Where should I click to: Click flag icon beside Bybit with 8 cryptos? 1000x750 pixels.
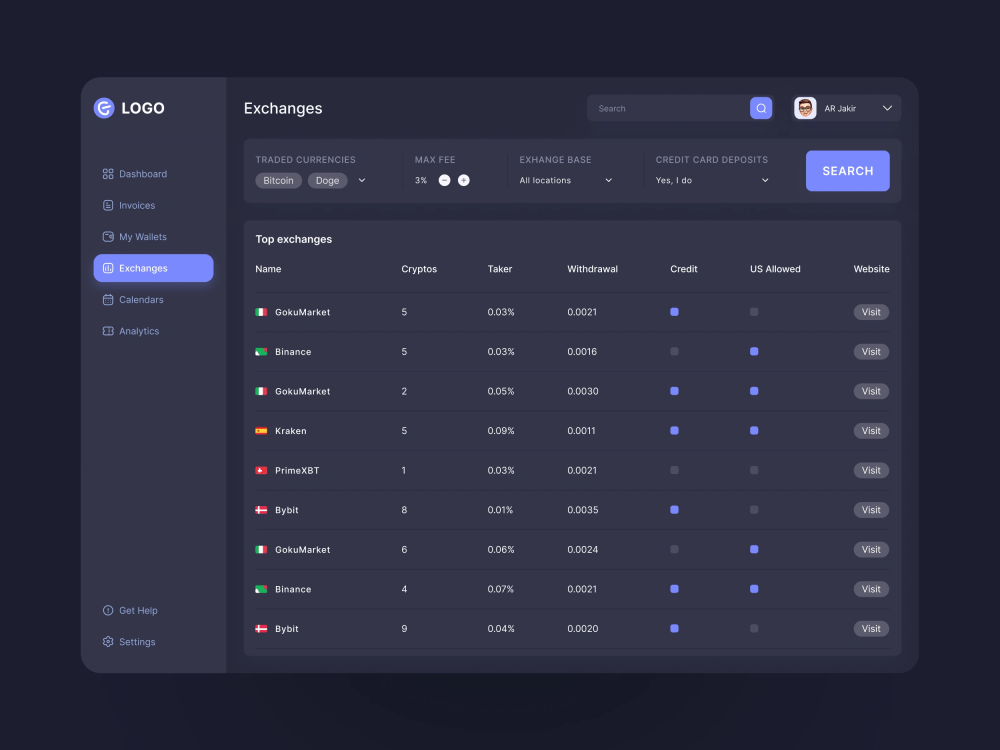coord(261,510)
